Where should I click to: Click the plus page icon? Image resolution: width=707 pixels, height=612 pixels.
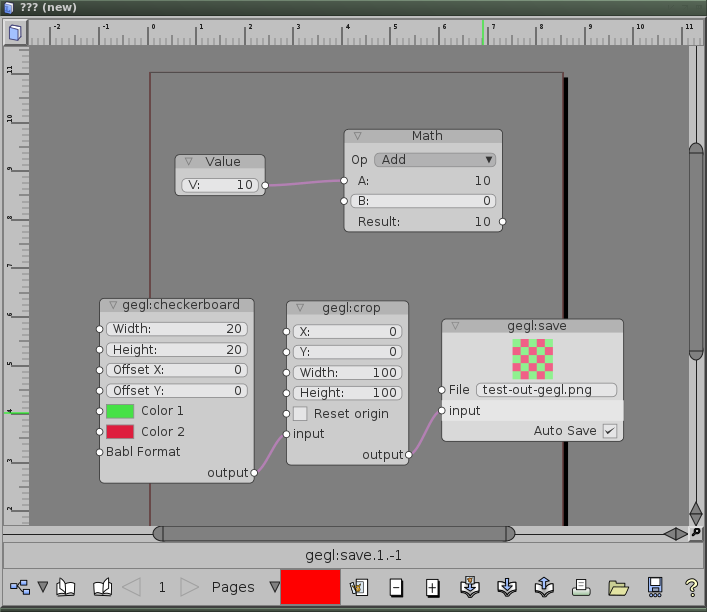pos(433,588)
